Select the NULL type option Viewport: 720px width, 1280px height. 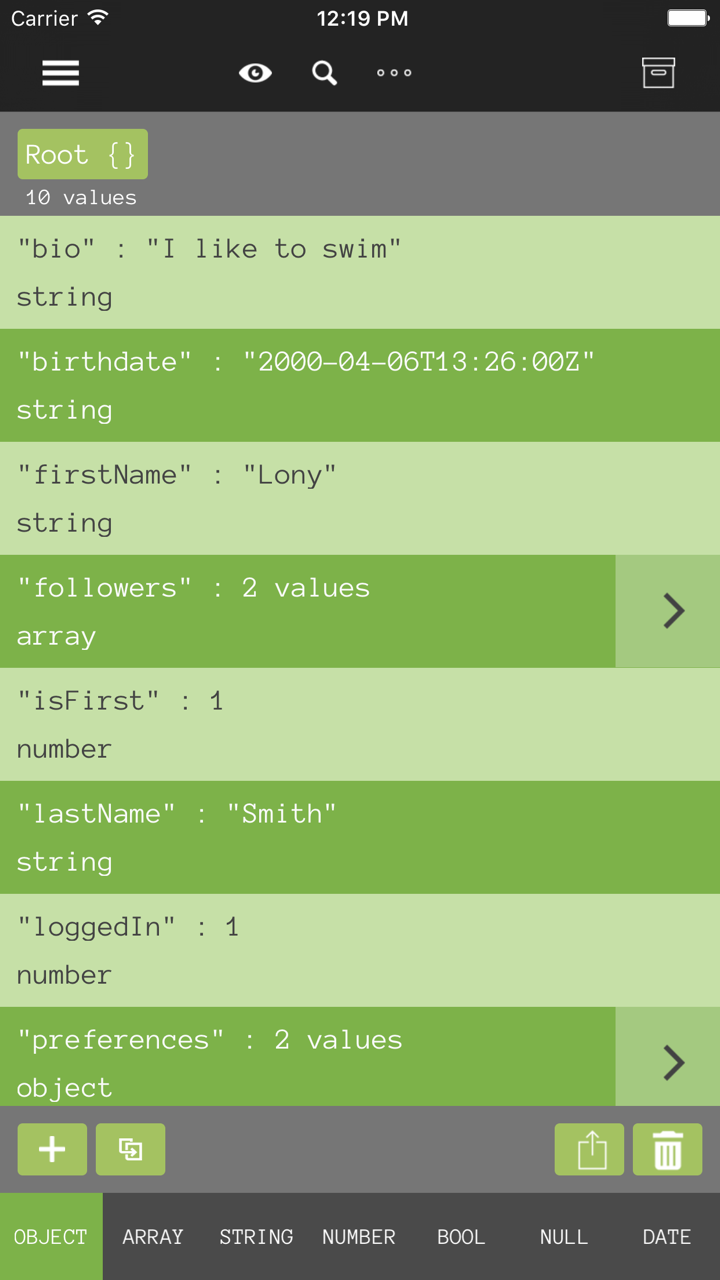[x=563, y=1236]
